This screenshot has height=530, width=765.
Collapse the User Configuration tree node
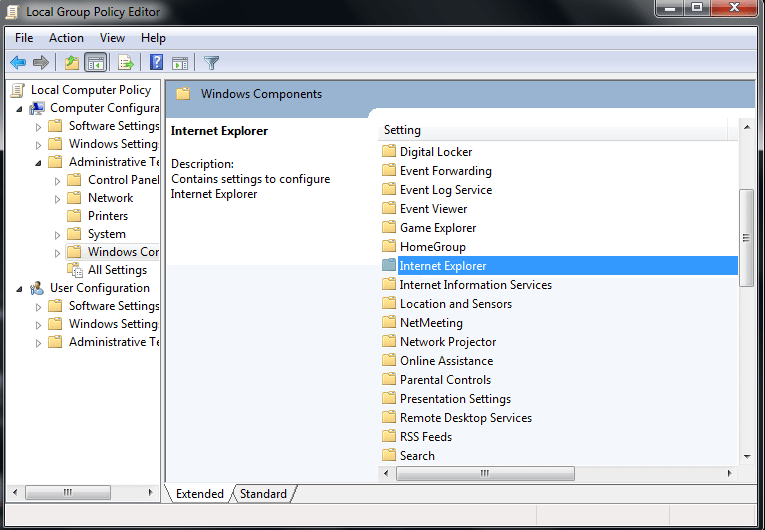[19, 289]
